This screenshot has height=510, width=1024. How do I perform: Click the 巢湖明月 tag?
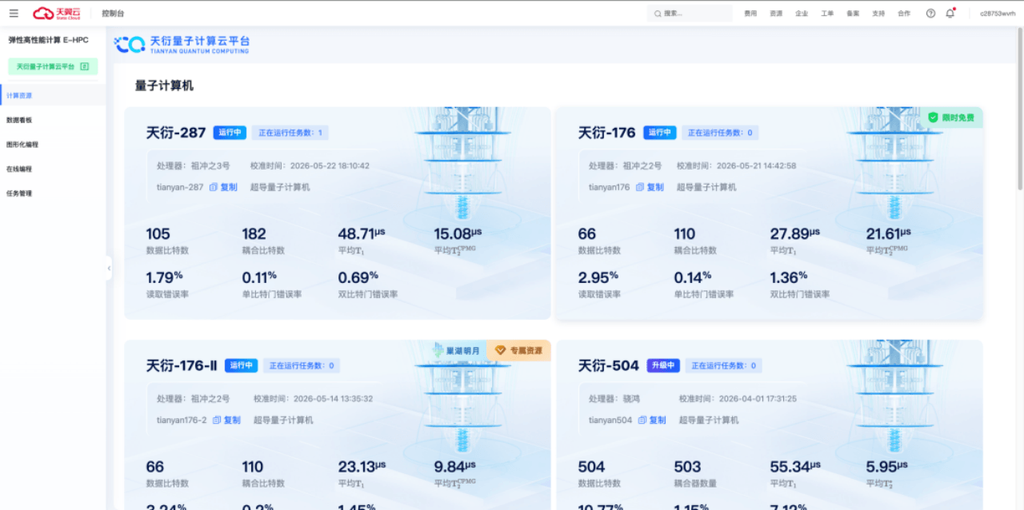click(x=457, y=351)
